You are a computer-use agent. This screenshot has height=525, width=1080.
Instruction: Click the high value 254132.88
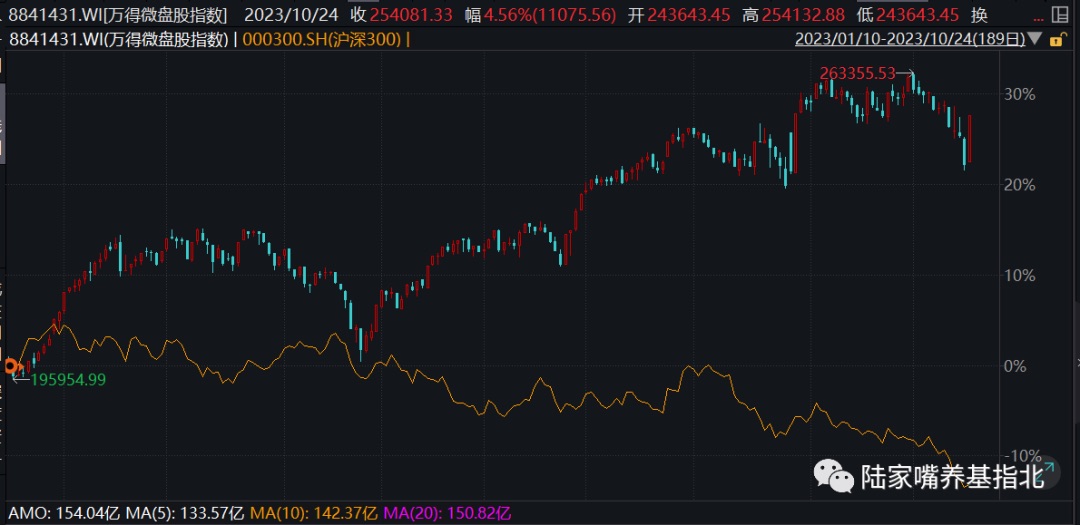pos(803,14)
